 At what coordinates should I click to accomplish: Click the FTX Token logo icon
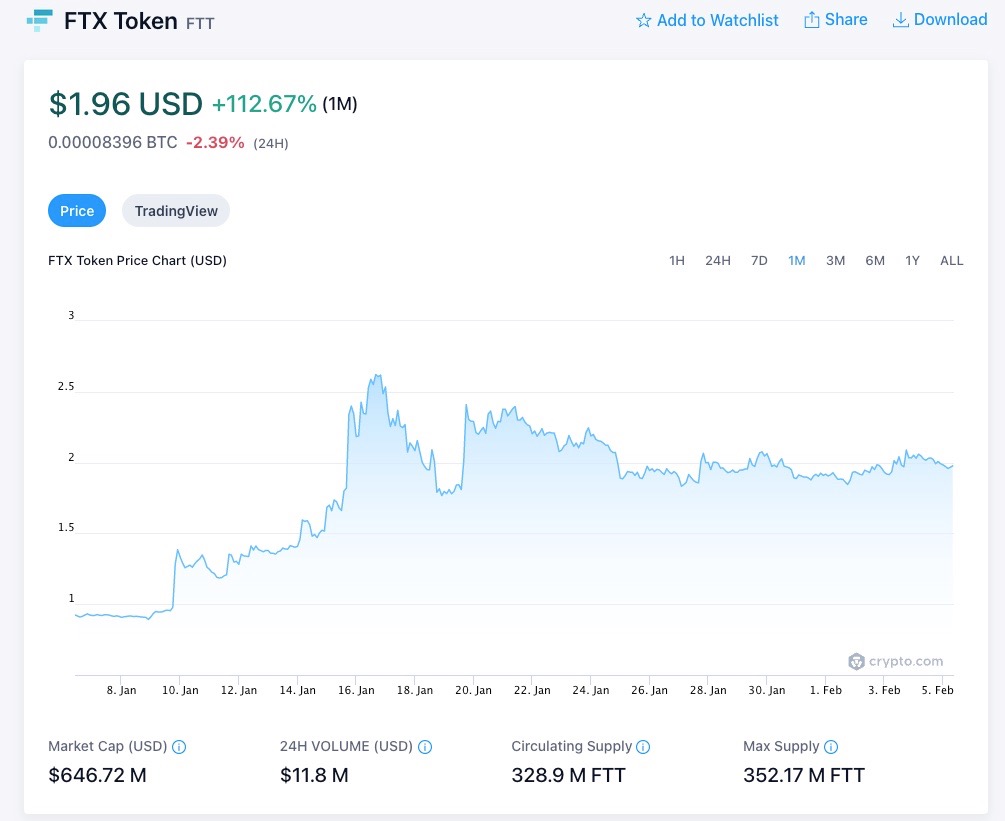pyautogui.click(x=39, y=21)
